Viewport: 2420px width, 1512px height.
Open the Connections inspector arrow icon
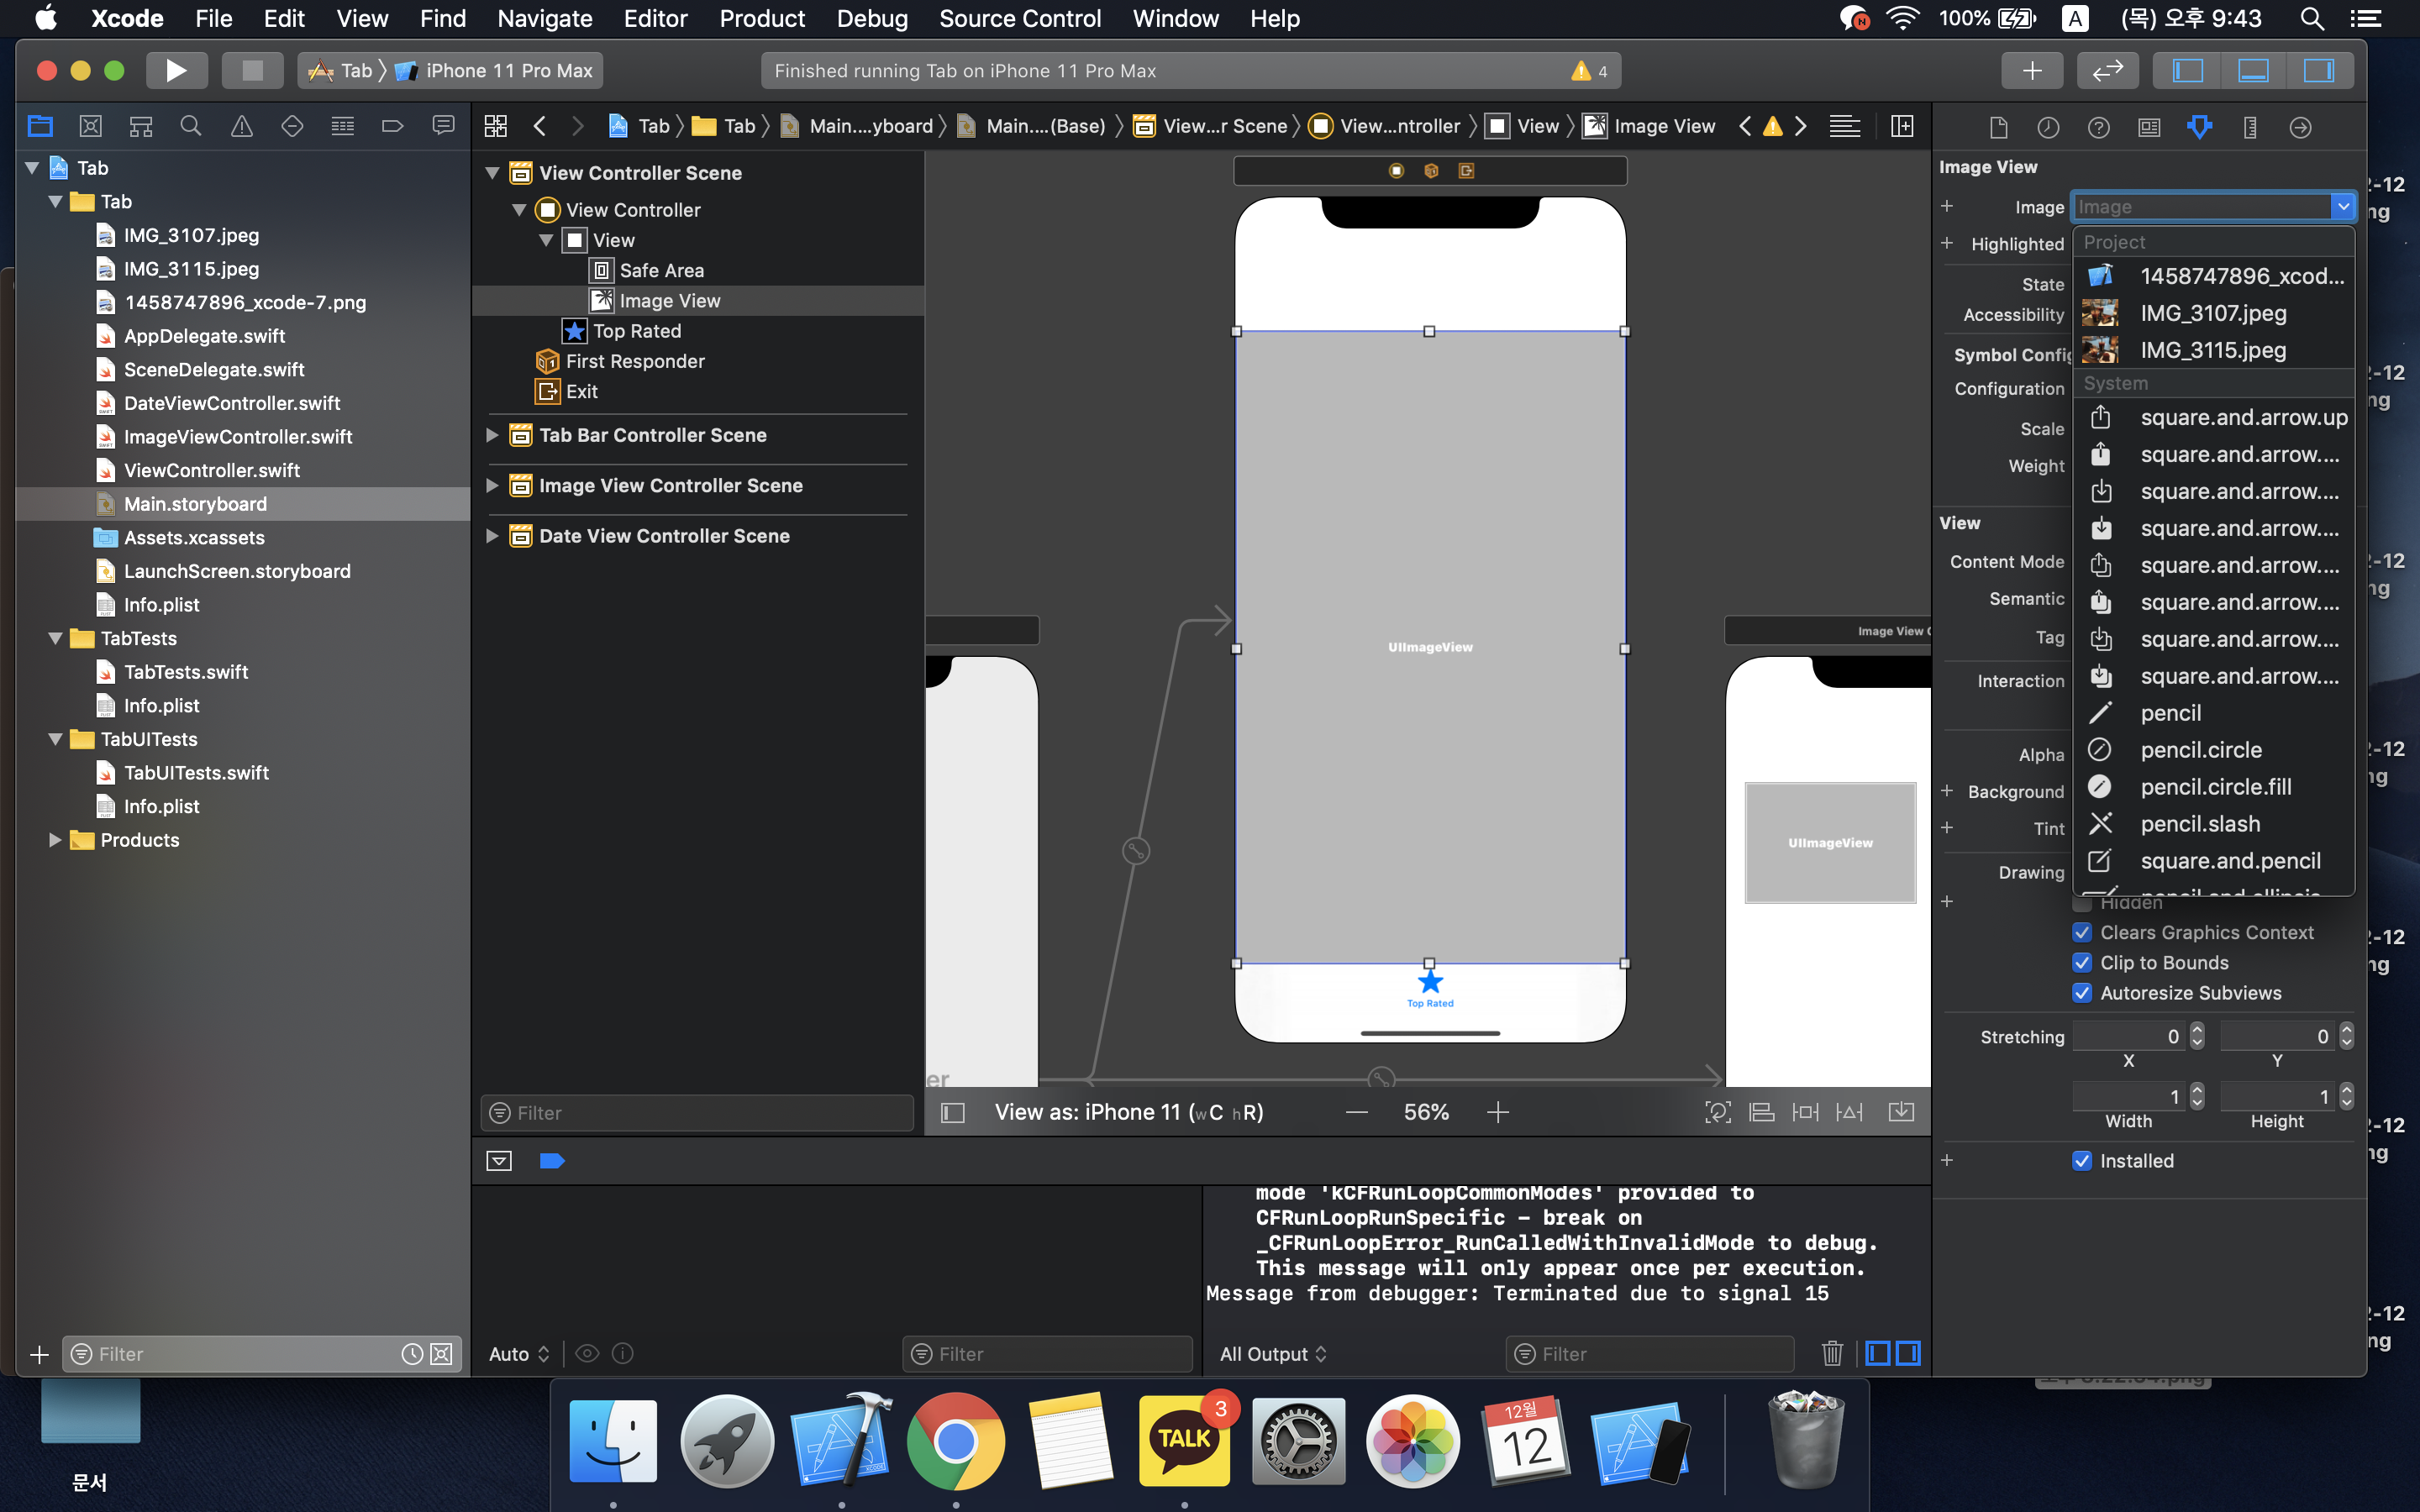pos(2300,127)
